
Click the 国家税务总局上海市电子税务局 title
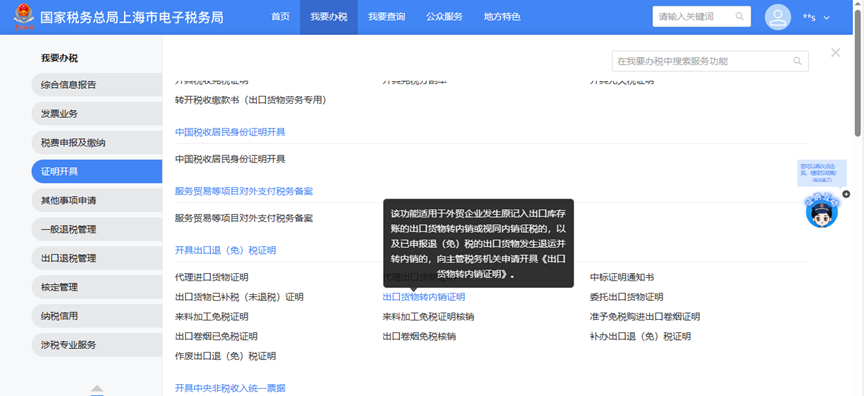[x=131, y=17]
